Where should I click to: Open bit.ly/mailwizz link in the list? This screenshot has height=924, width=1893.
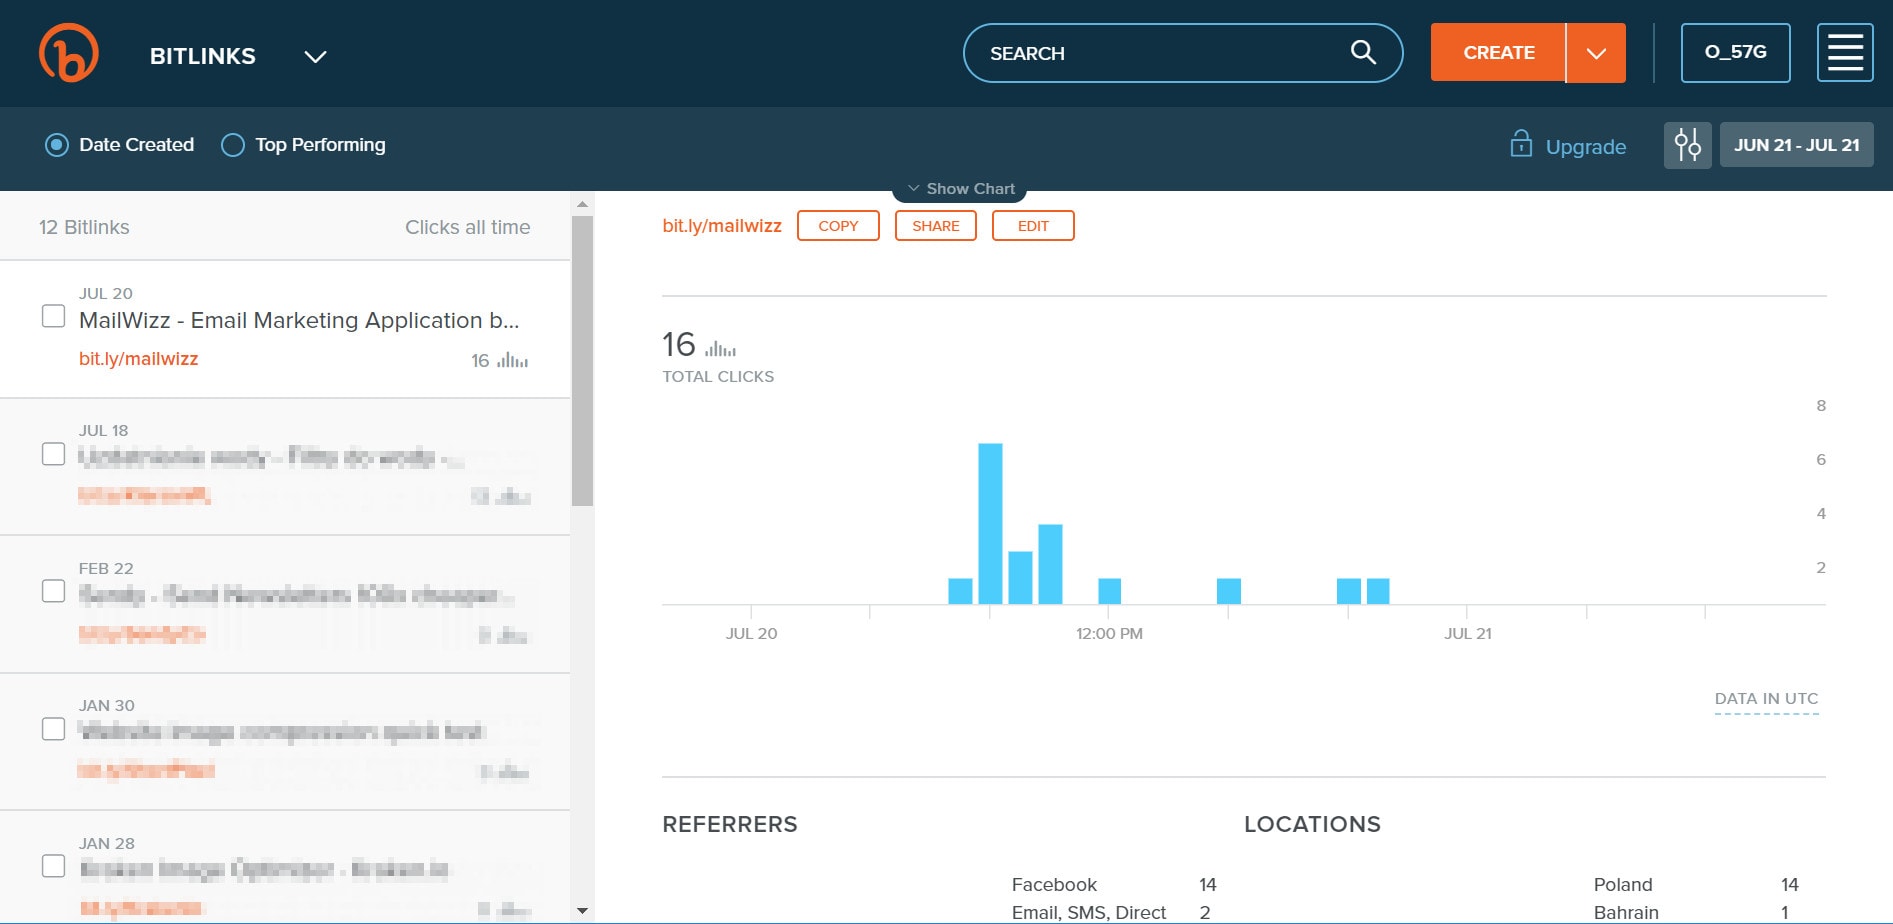pos(138,359)
